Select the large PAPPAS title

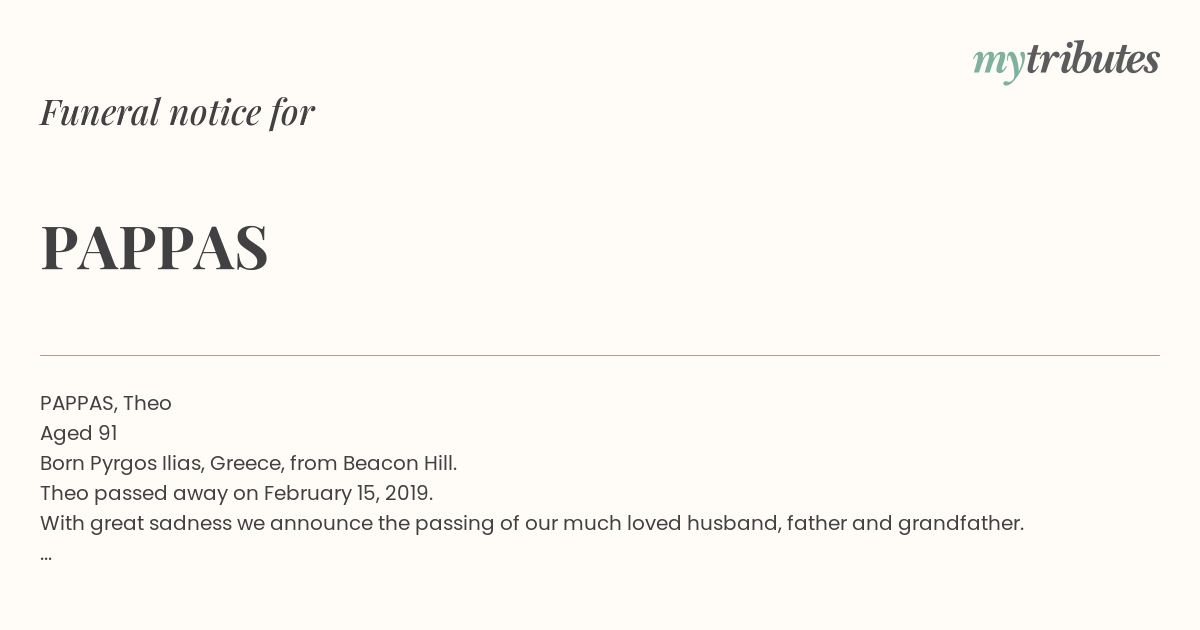(154, 247)
